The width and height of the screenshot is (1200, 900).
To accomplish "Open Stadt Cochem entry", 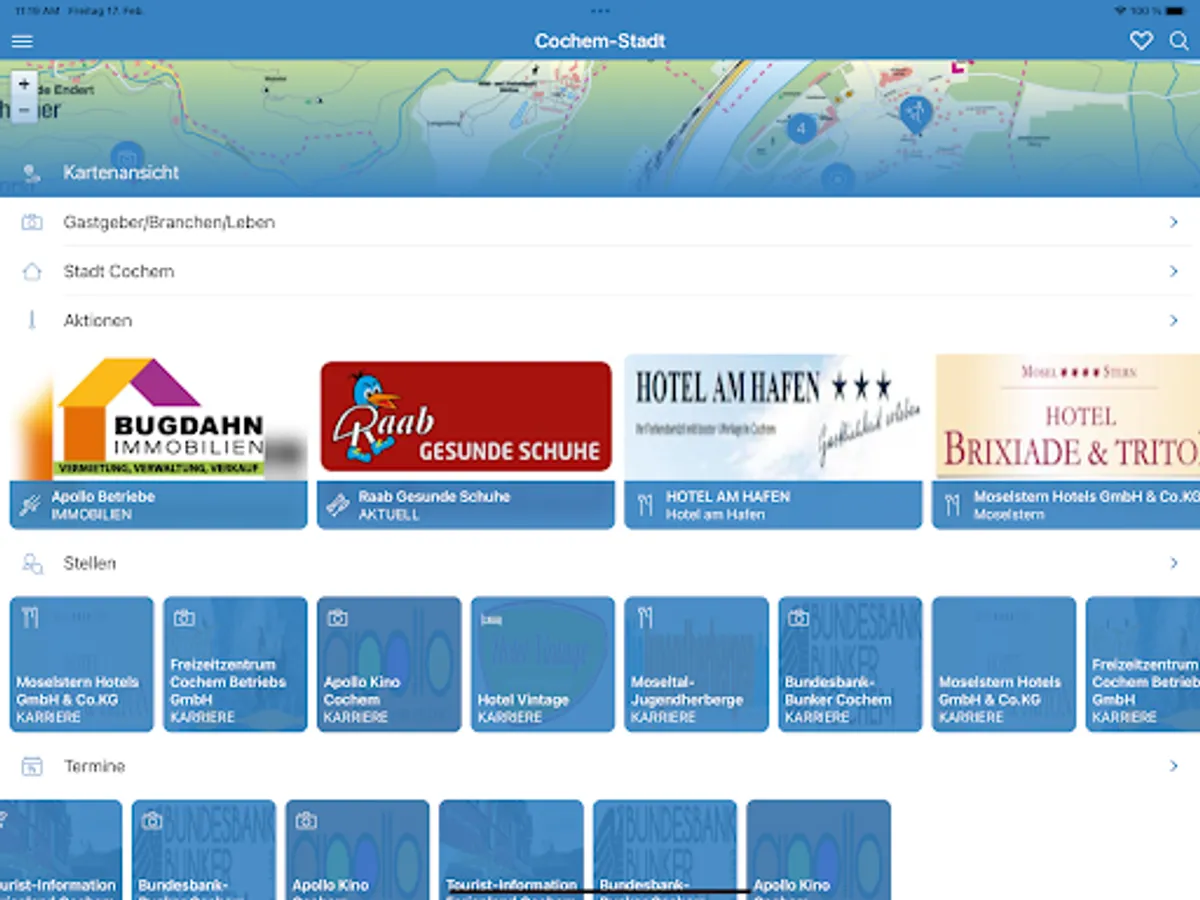I will (x=600, y=271).
